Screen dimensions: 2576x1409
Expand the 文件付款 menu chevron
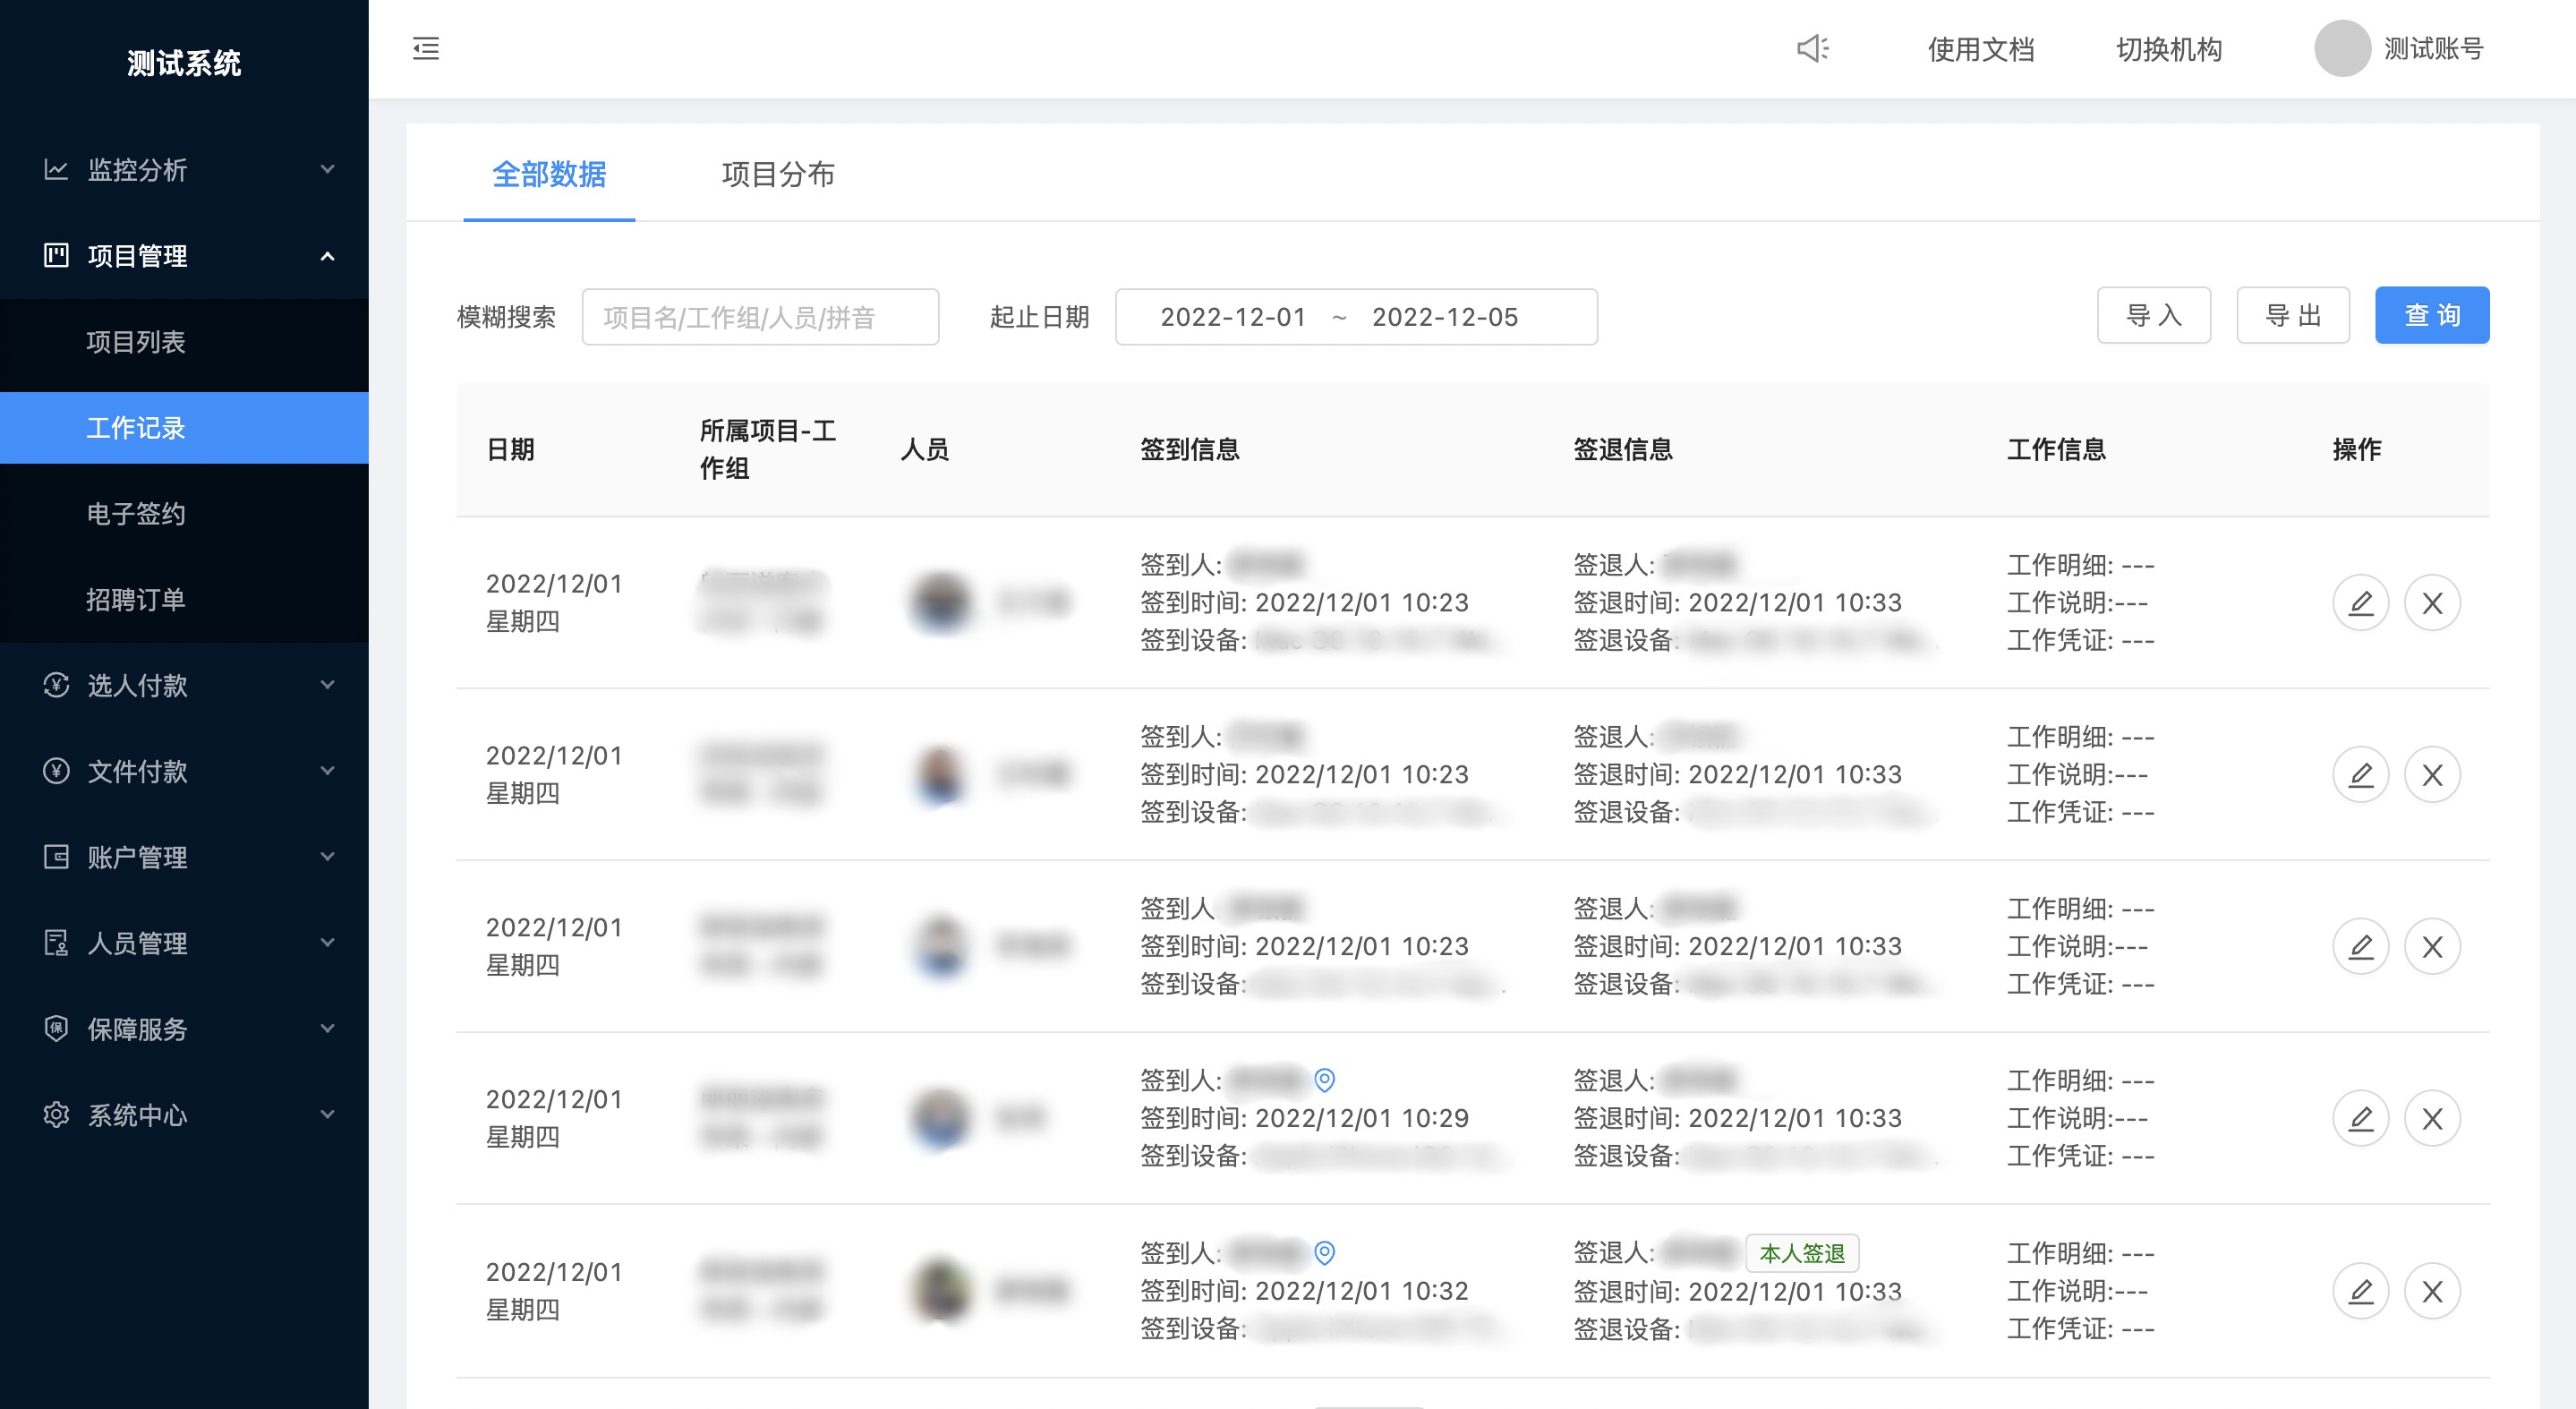327,771
